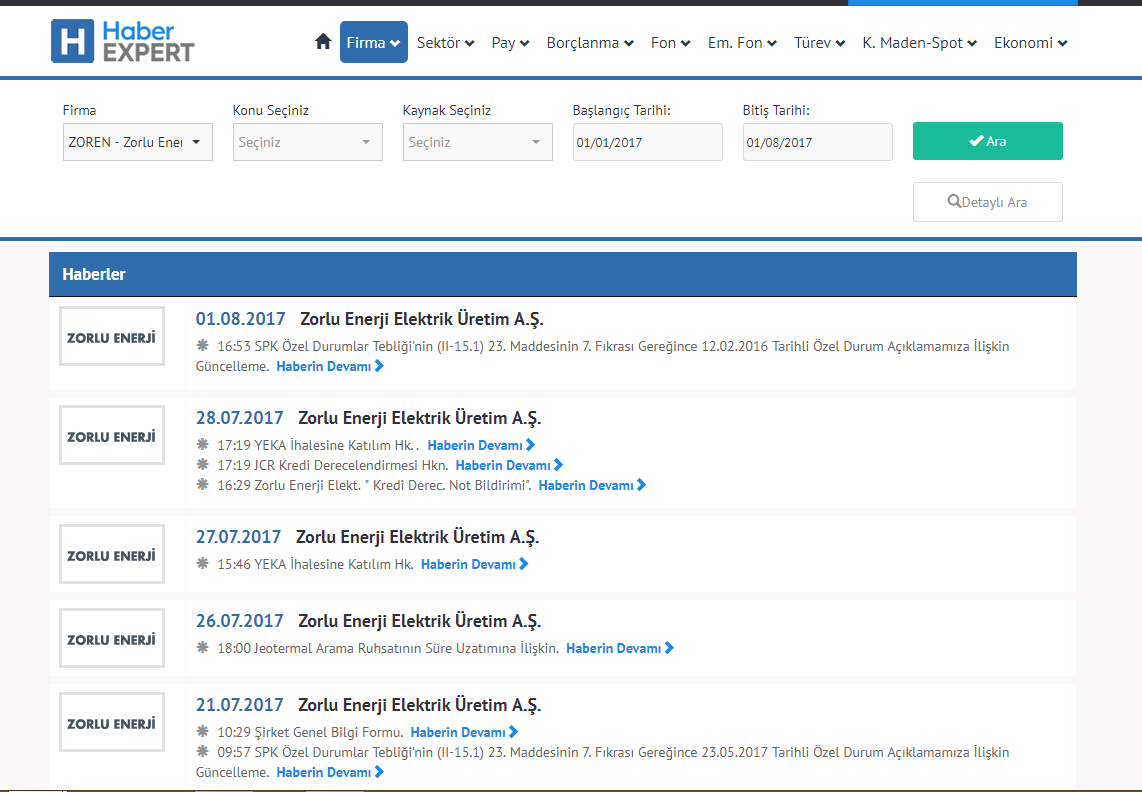This screenshot has height=792, width=1142.
Task: Click the Detaylı Ara button
Action: click(x=988, y=202)
